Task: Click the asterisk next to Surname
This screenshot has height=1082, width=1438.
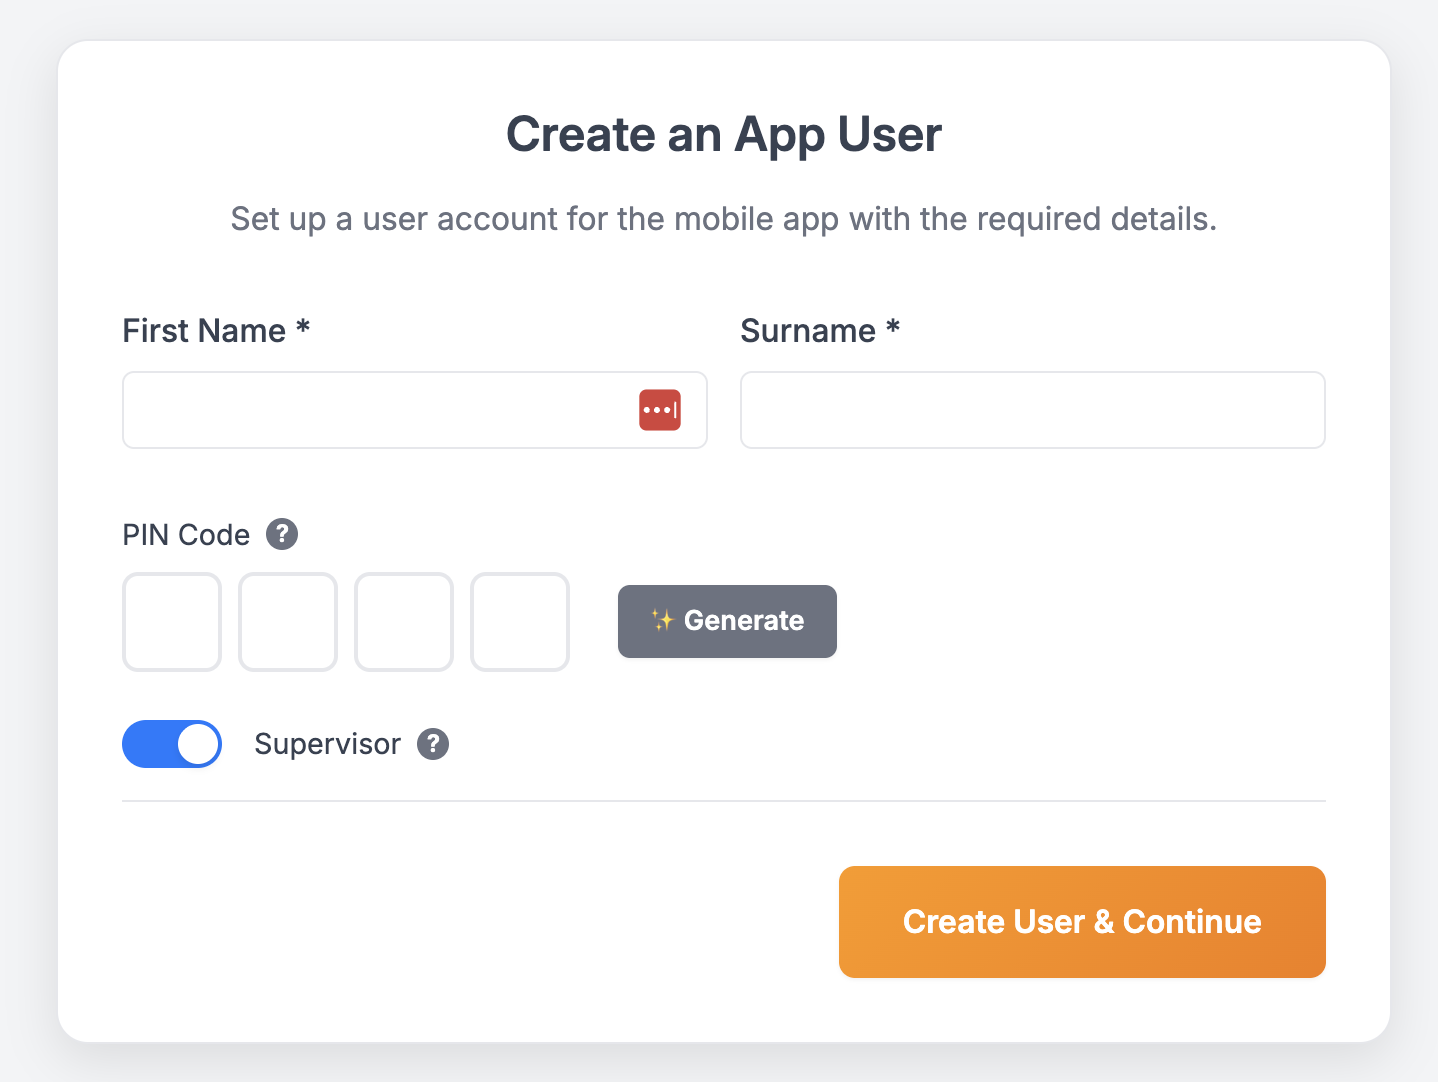Action: 893,328
